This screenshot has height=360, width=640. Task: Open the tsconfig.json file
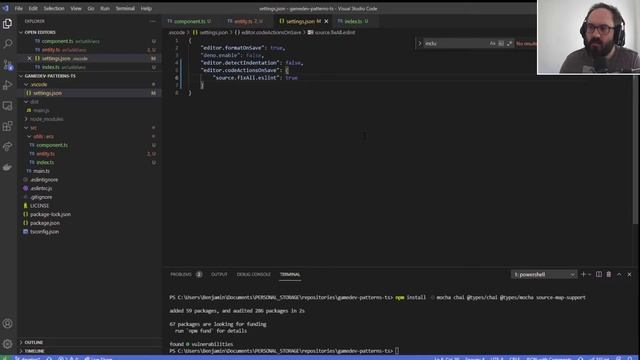coord(44,232)
